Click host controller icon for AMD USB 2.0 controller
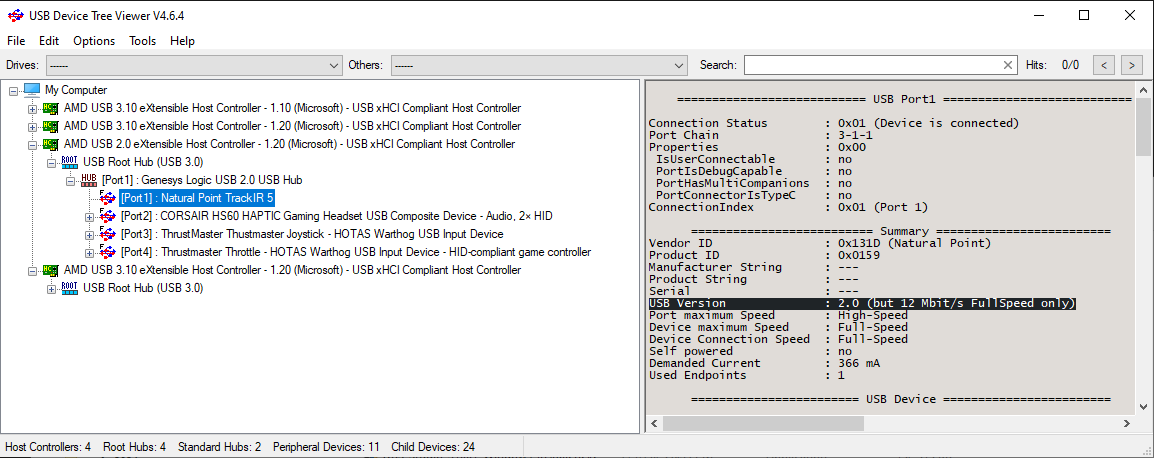This screenshot has width=1154, height=458. 51,144
